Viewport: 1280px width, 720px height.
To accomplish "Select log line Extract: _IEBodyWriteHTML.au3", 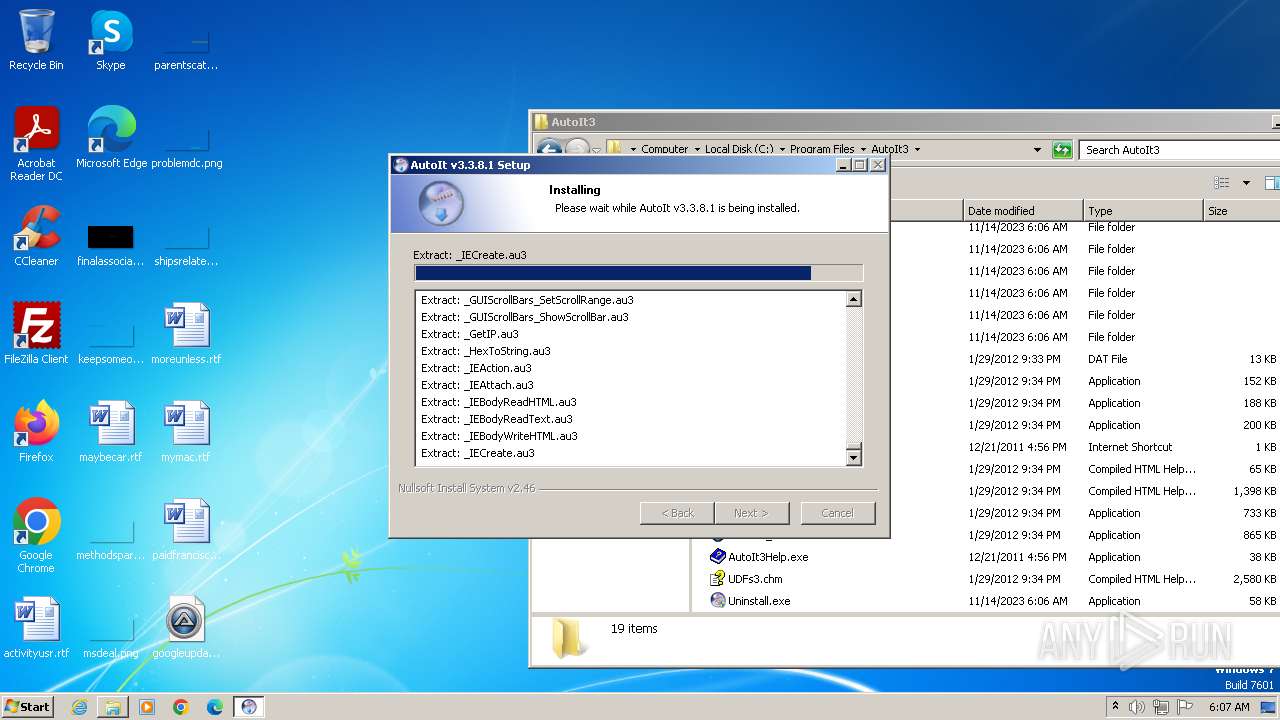I will [499, 436].
